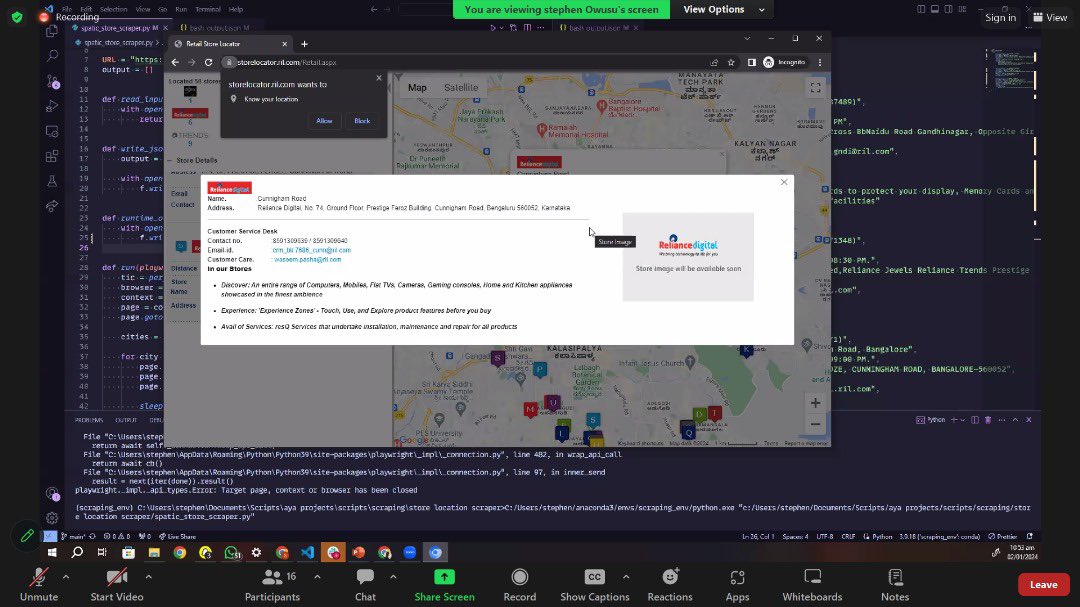Image resolution: width=1080 pixels, height=607 pixels.
Task: Click the green Share Screen button
Action: [444, 585]
